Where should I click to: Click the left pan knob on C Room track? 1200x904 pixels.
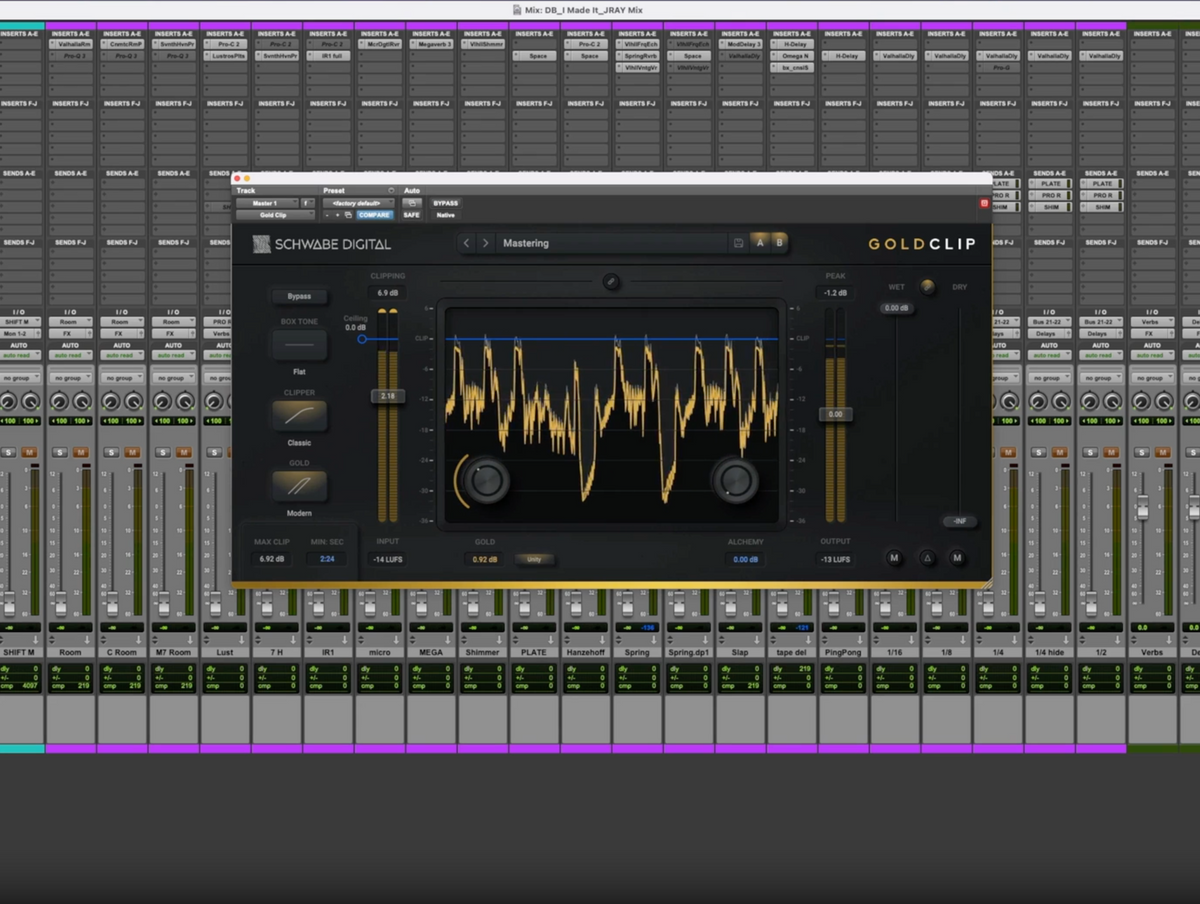tap(111, 402)
